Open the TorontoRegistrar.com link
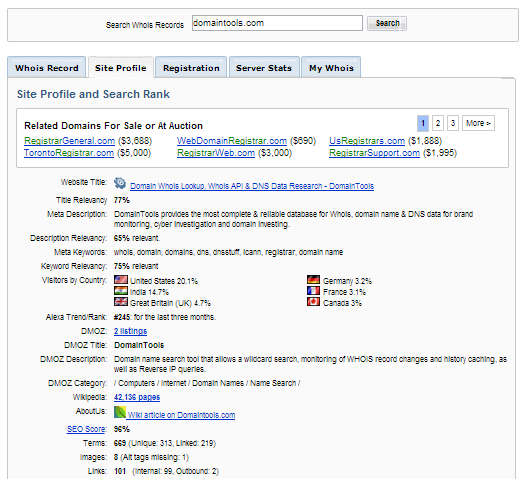Screen dimensions: 523x479 tap(69, 153)
